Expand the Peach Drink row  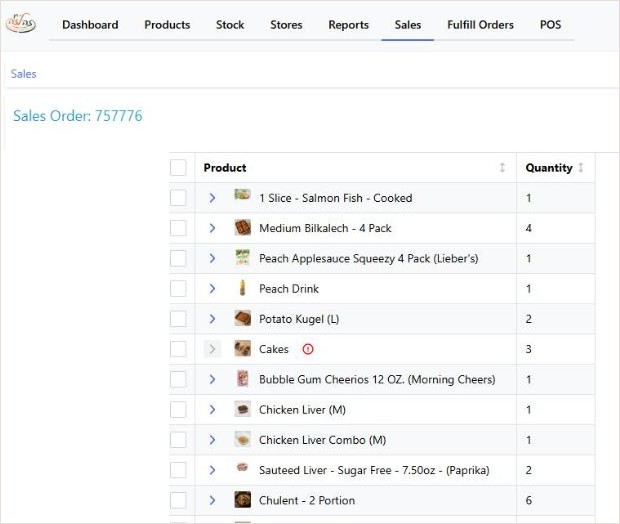[212, 289]
